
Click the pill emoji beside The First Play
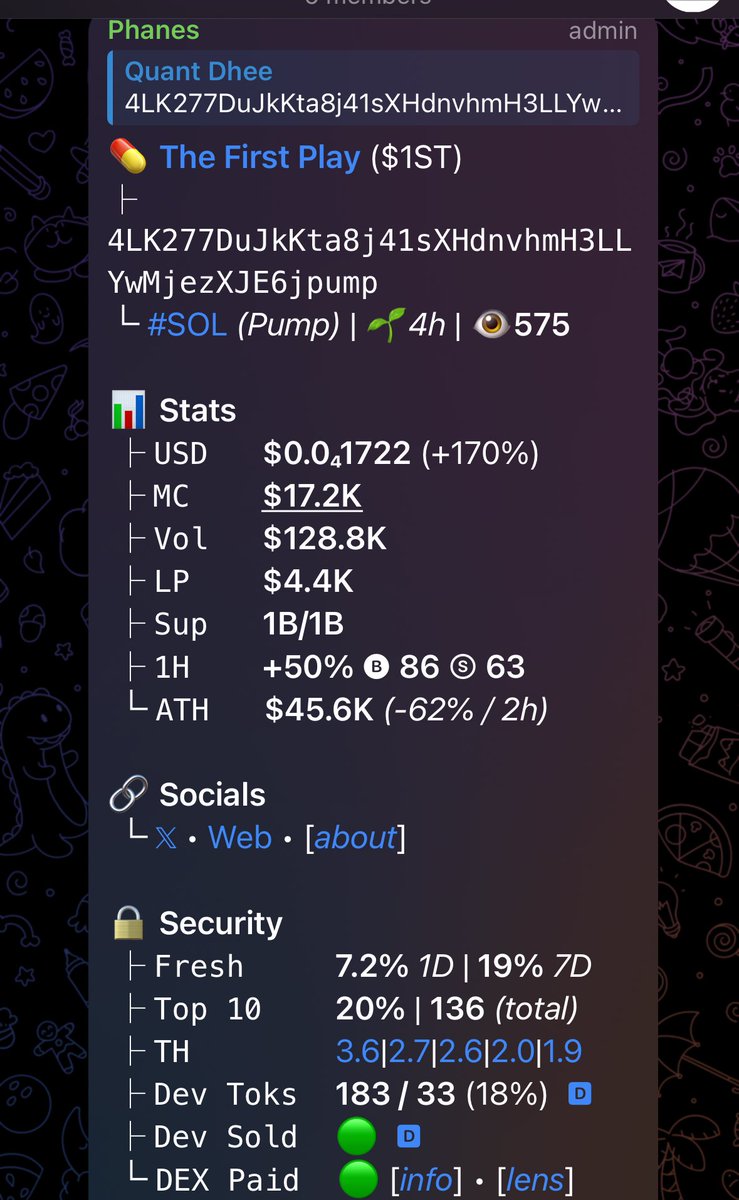pyautogui.click(x=128, y=158)
